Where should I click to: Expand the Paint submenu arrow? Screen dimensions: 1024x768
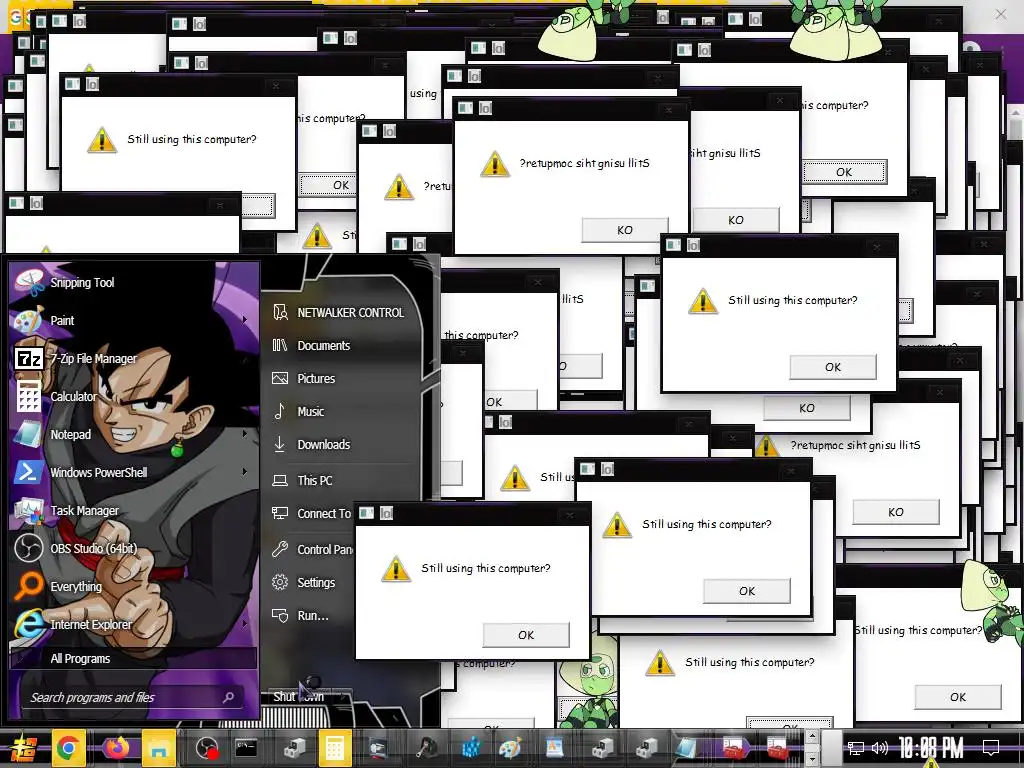pos(245,320)
